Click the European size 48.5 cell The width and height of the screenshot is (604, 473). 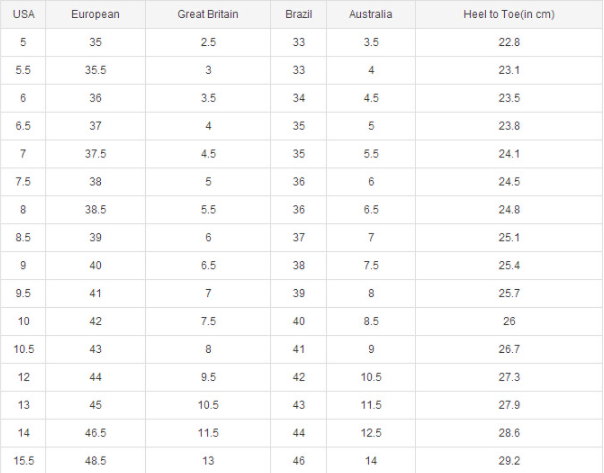[x=96, y=460]
